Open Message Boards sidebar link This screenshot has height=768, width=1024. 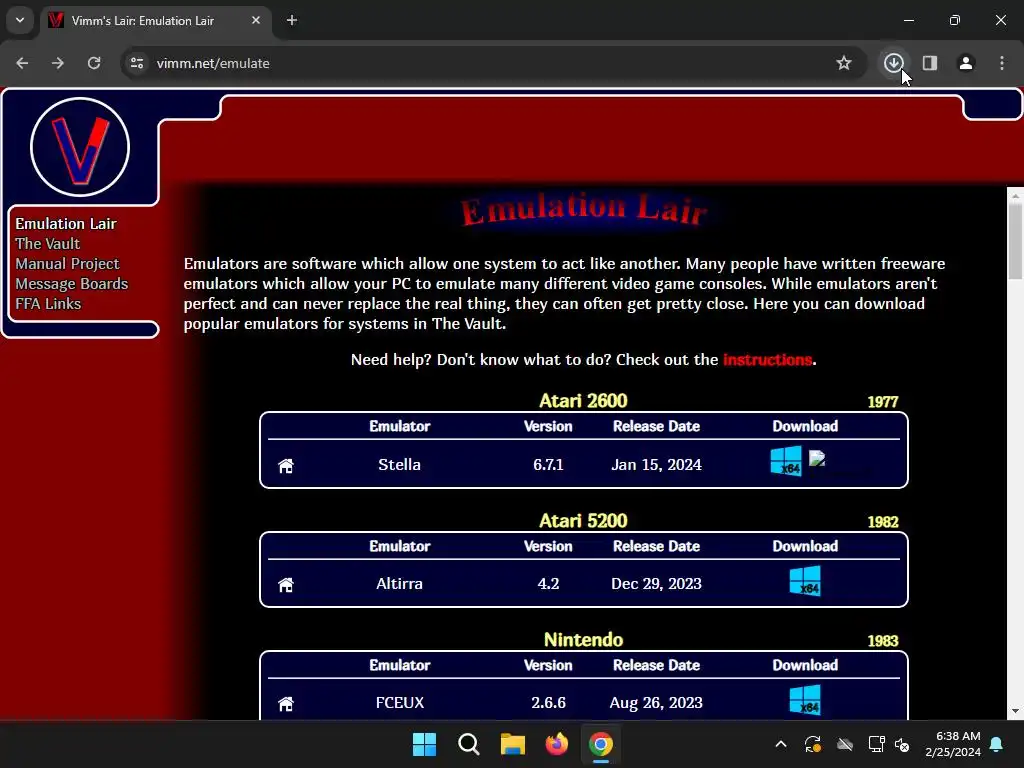point(72,284)
